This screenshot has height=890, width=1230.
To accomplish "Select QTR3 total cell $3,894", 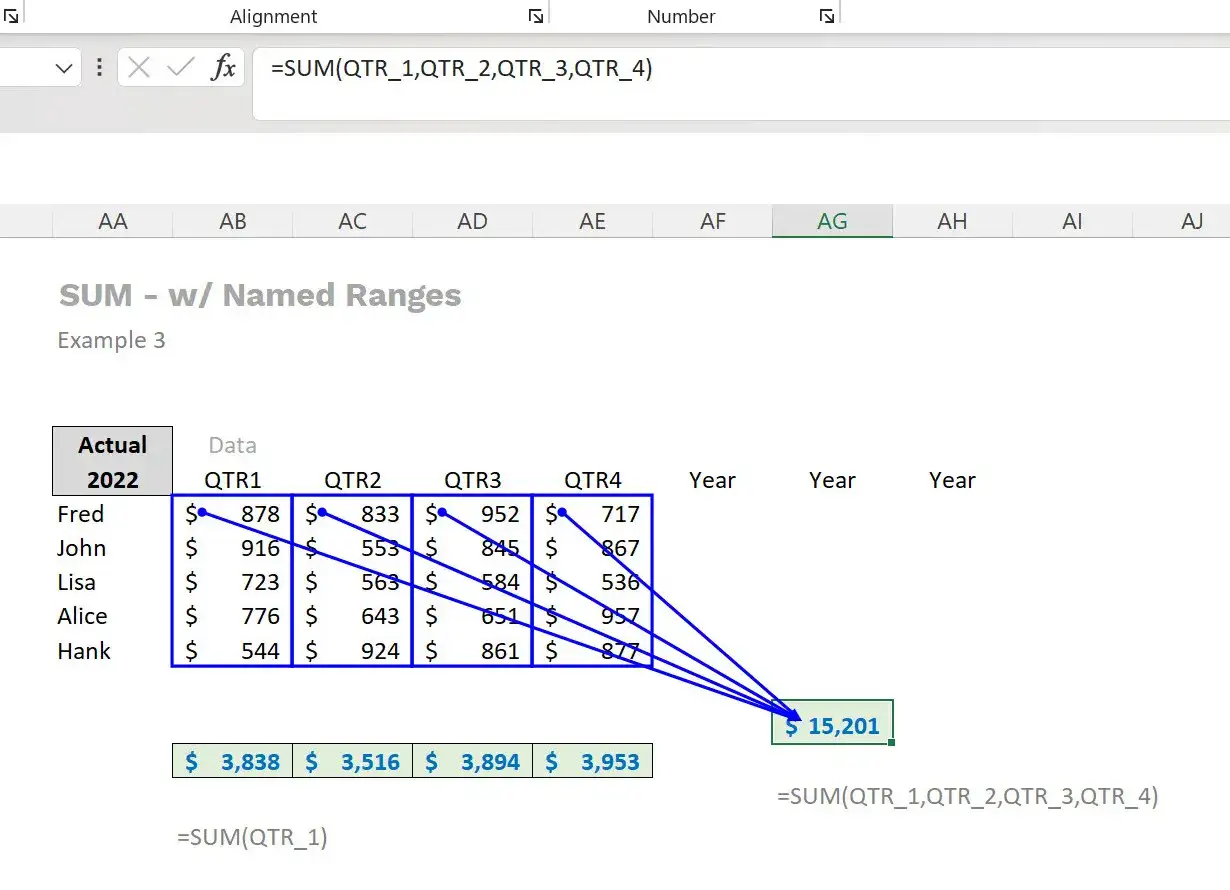I will coord(473,761).
